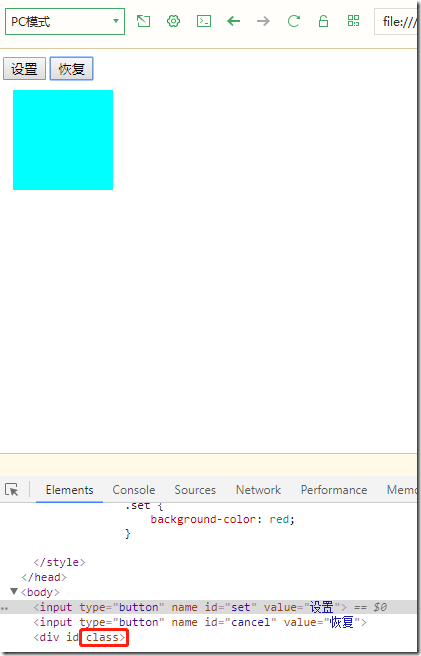Collapse the body node triangle
Screen dimensions: 421x656
pos(14,592)
